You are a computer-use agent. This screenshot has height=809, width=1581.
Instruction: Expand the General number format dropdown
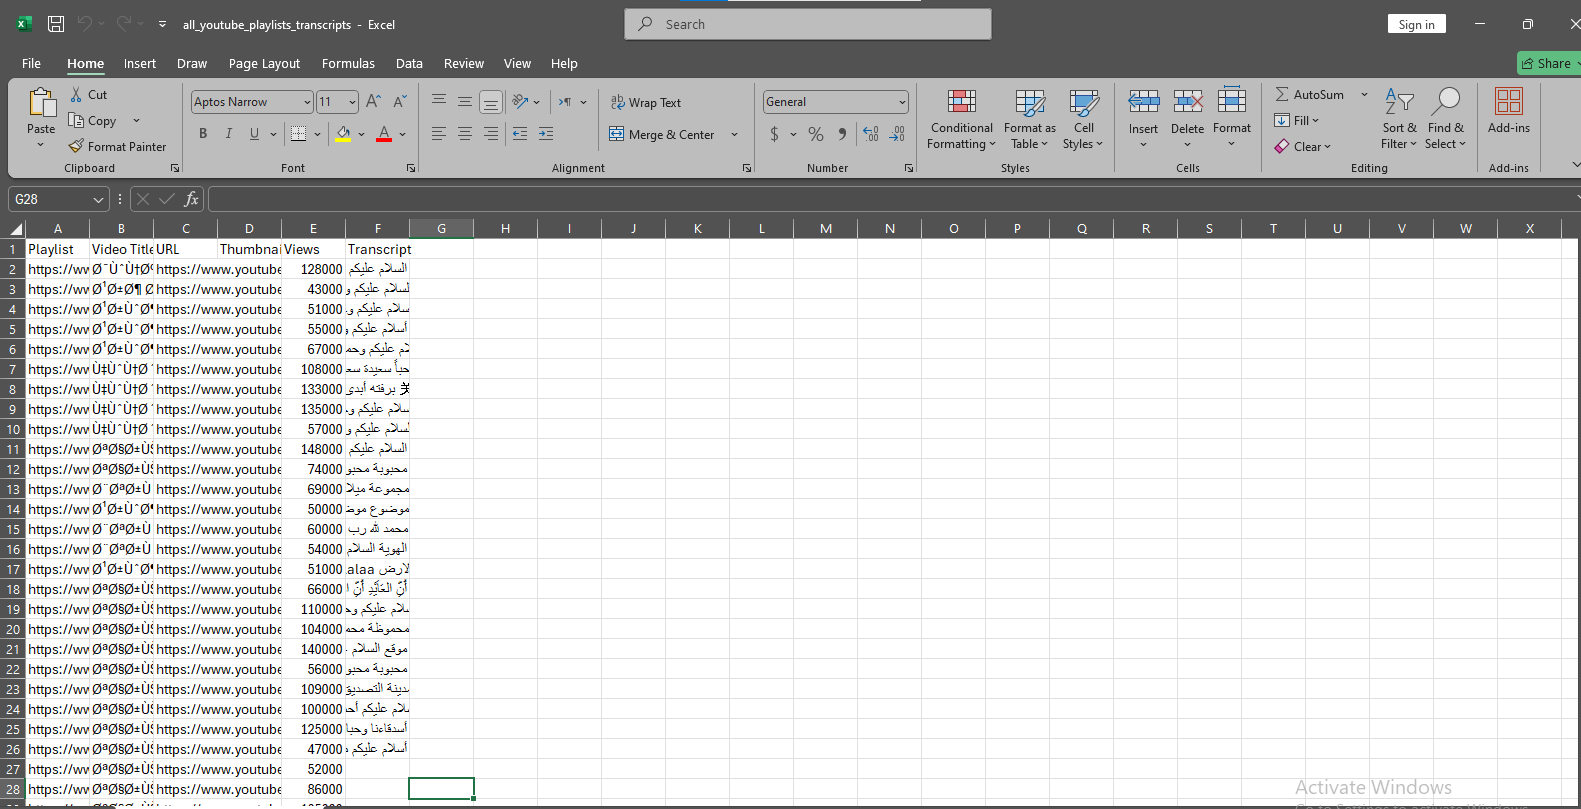(901, 102)
